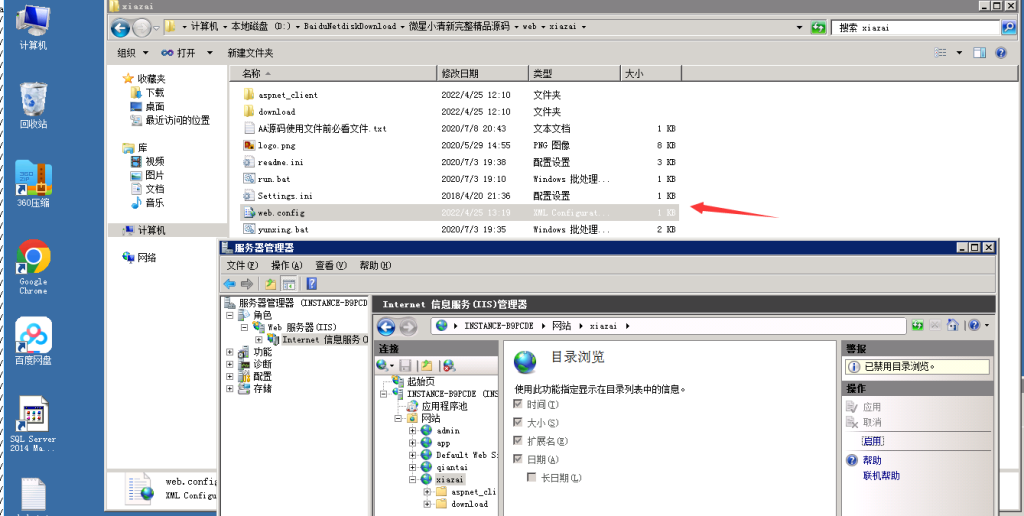Viewport: 1024px width, 516px height.
Task: Open the 360 Zip desktop shortcut
Action: click(x=33, y=184)
